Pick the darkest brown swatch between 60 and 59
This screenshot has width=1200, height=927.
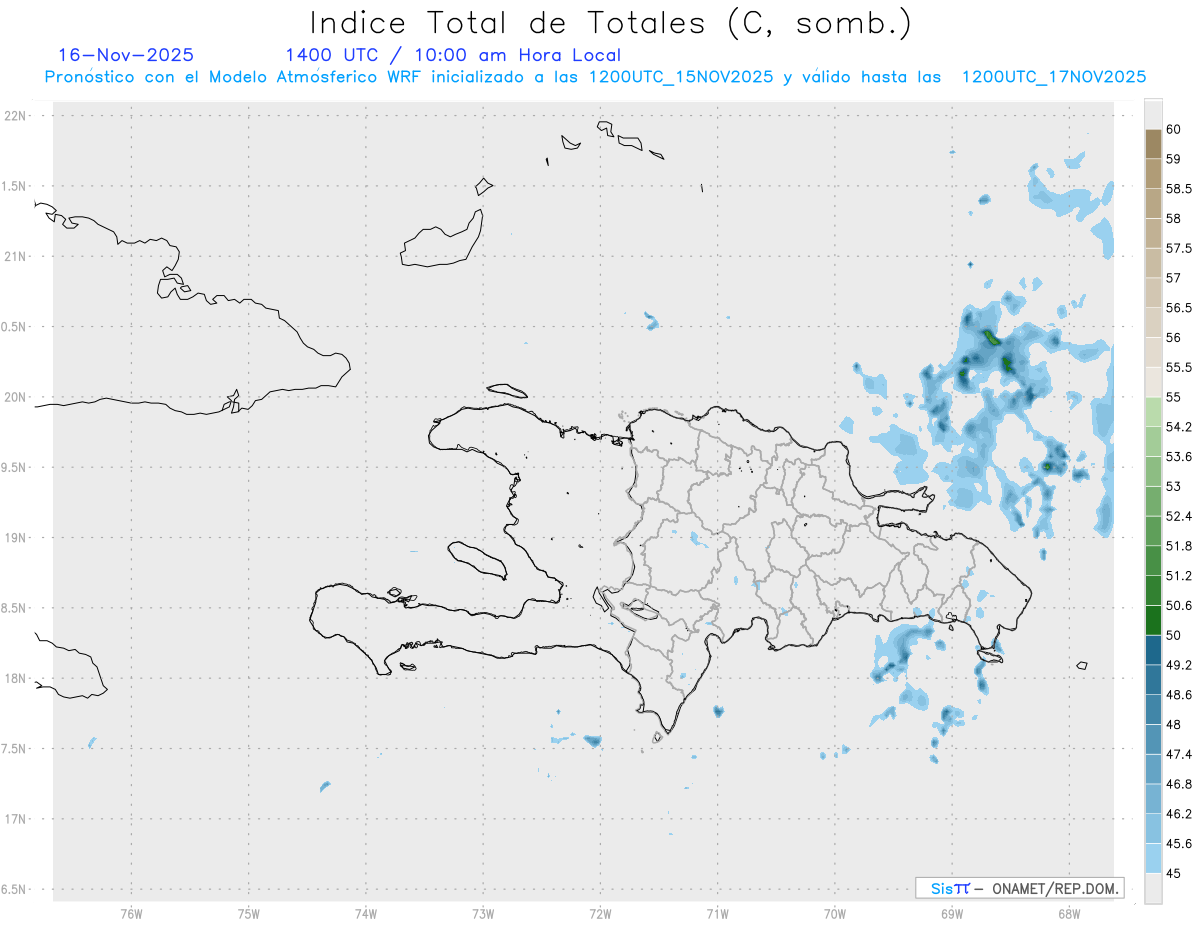pyautogui.click(x=1153, y=144)
